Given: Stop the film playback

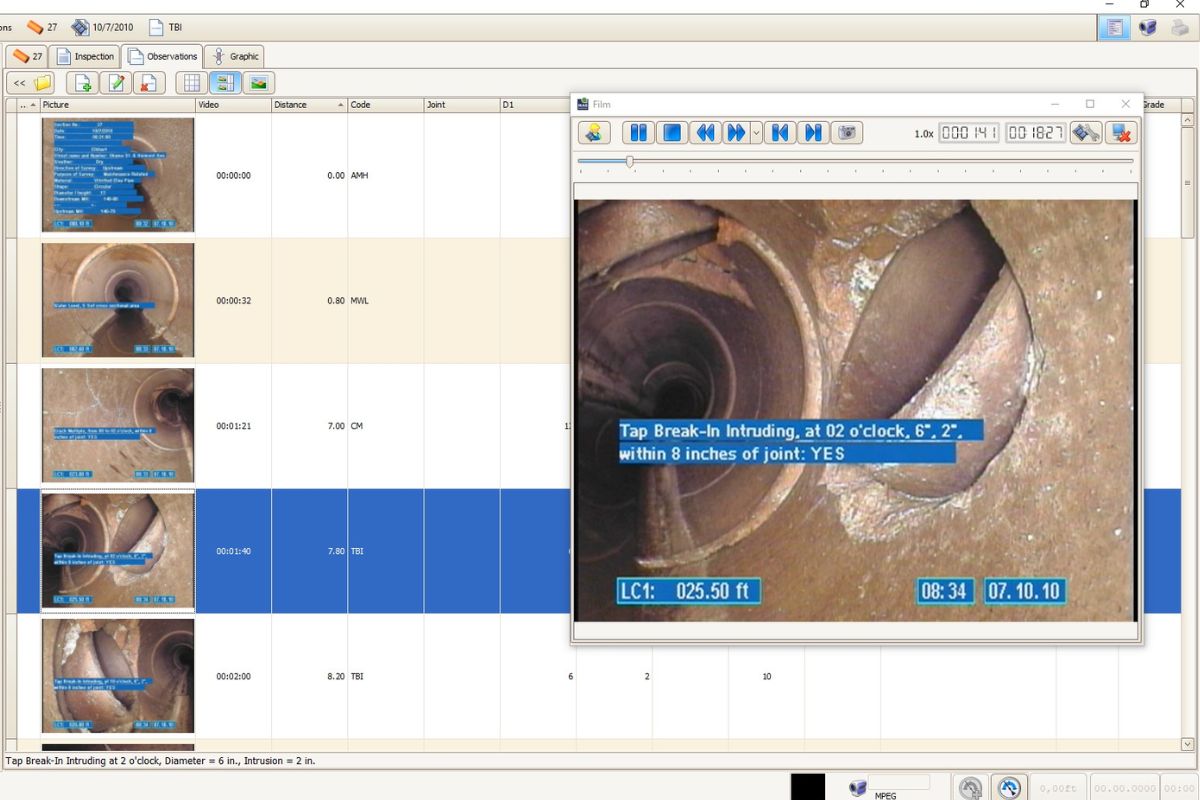Looking at the screenshot, I should 672,132.
